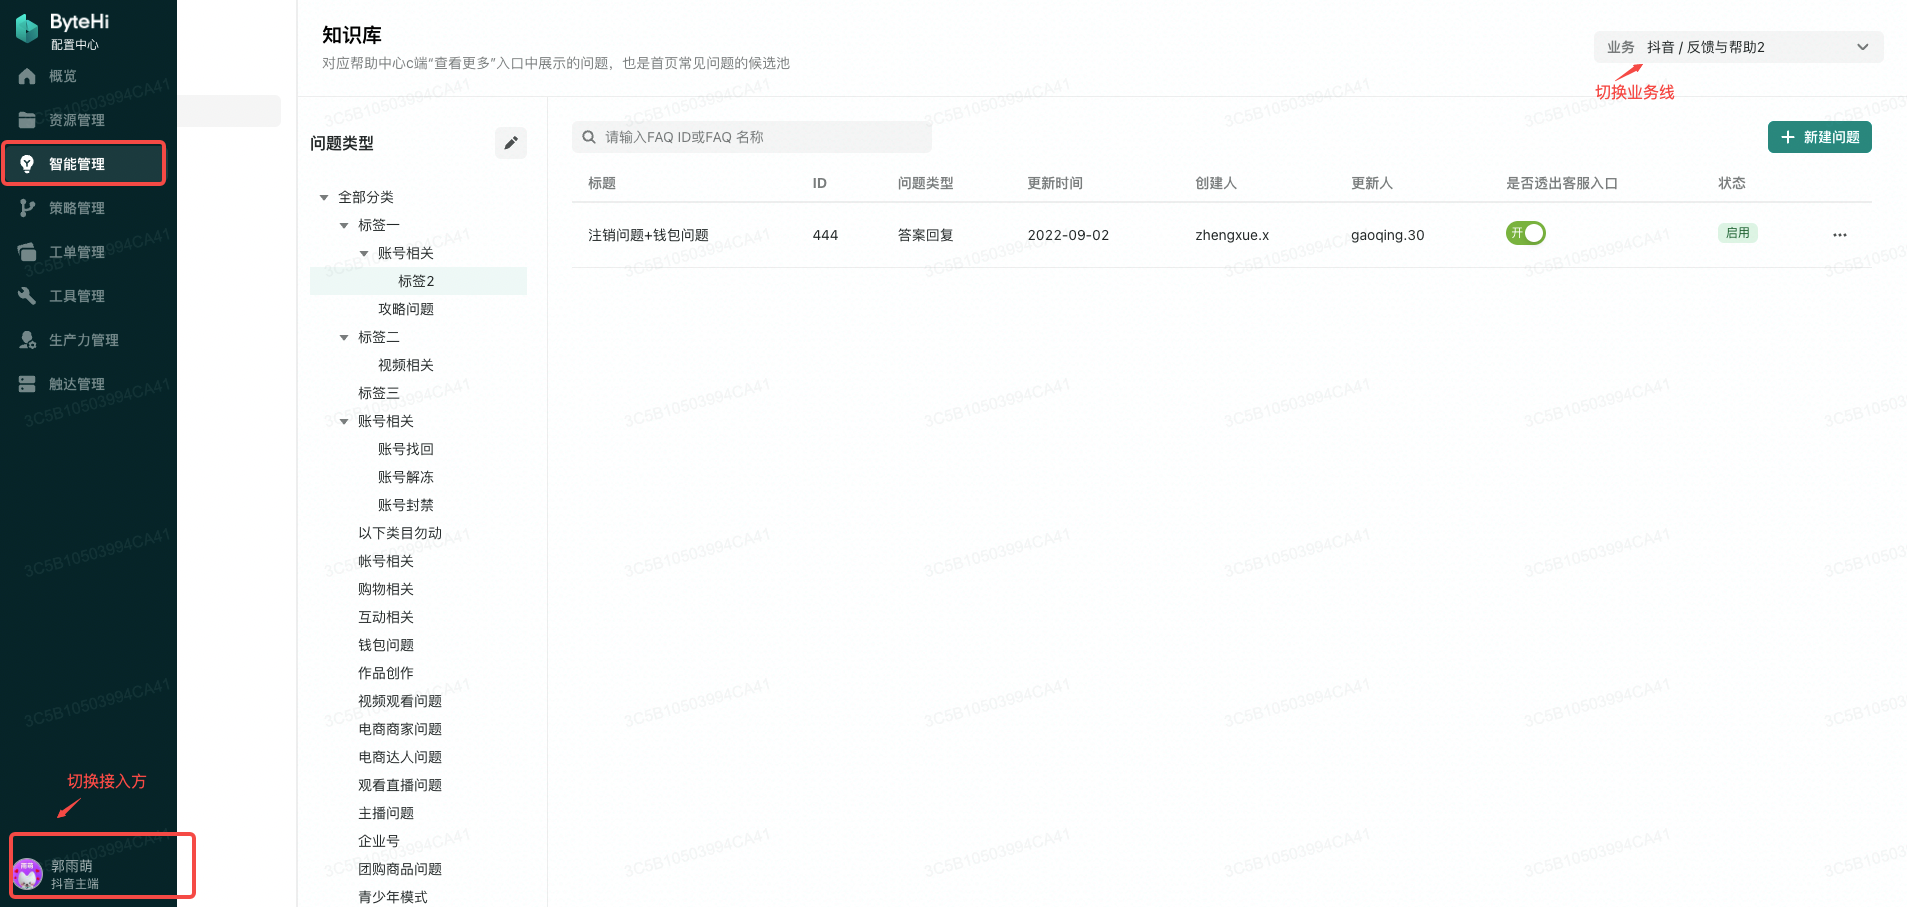1907x907 pixels.
Task: Open FAQ titled 注销问题+钱包问题
Action: (x=648, y=235)
